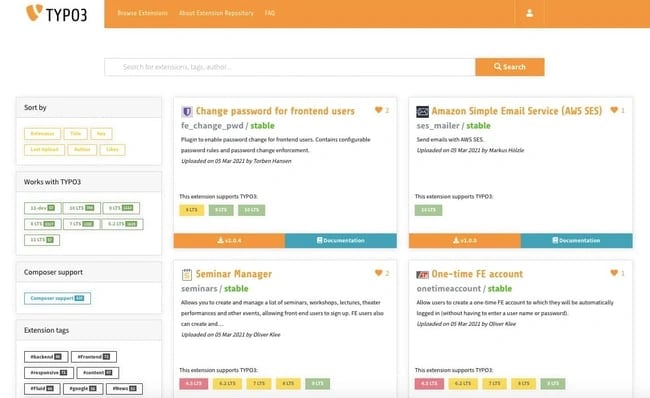Open Change password for frontend users title
650x398 pixels.
(275, 111)
